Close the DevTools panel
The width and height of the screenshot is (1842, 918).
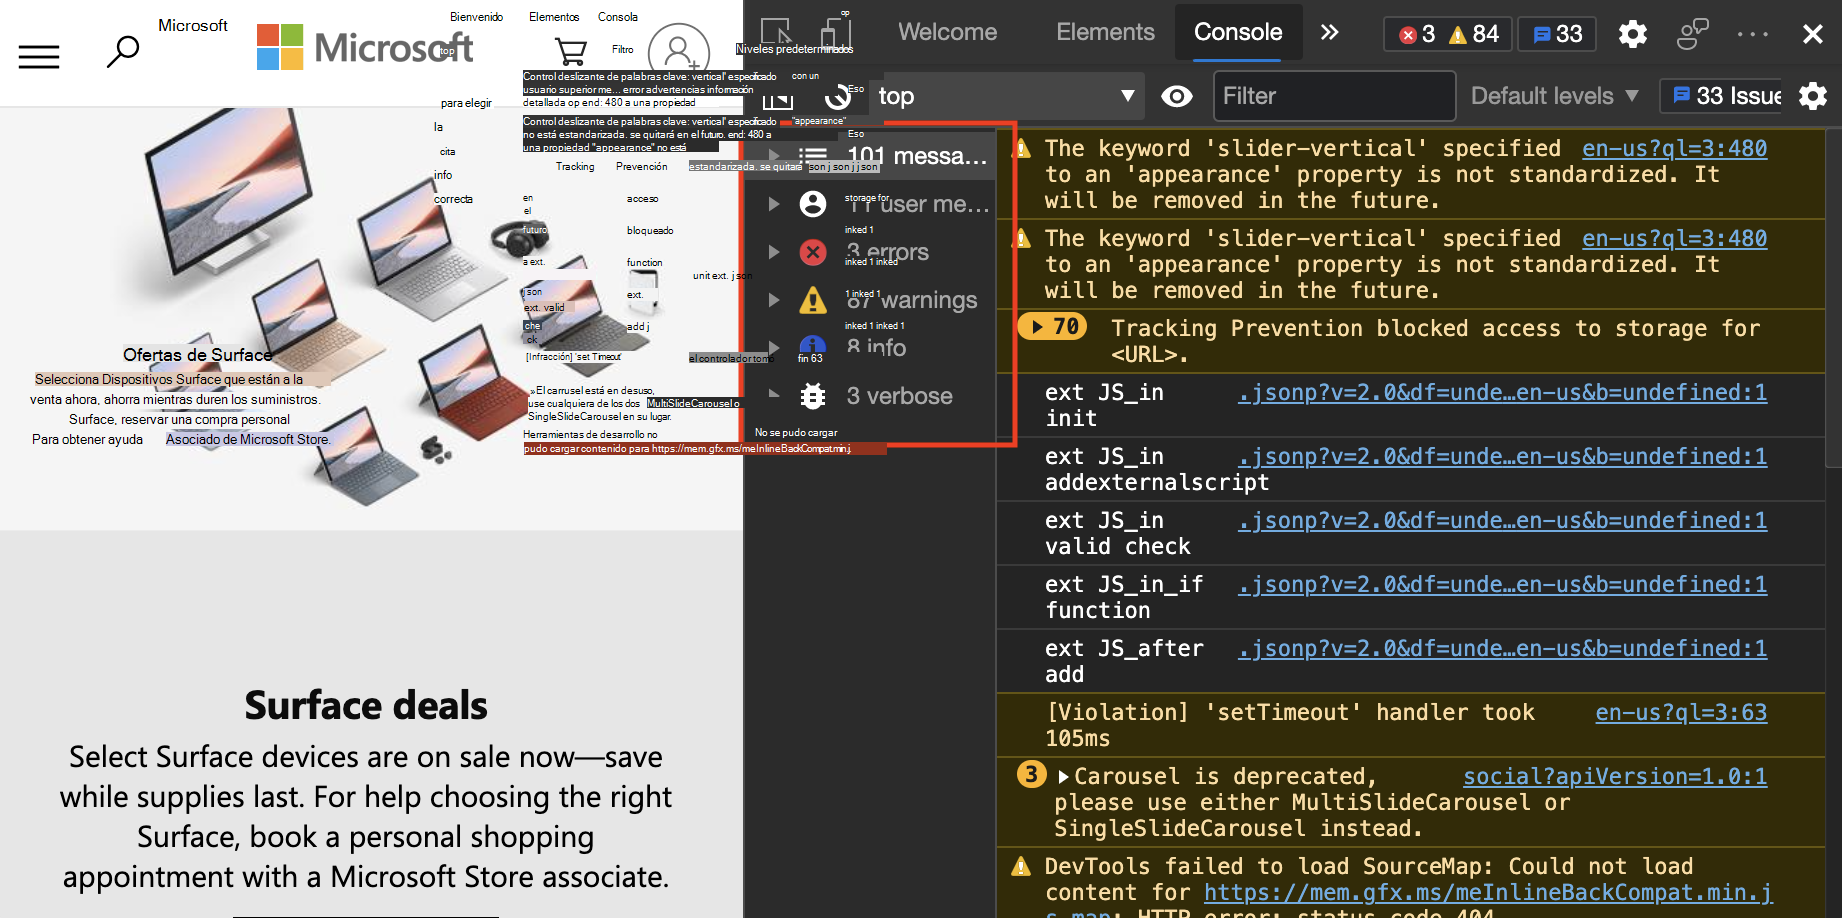coord(1812,34)
